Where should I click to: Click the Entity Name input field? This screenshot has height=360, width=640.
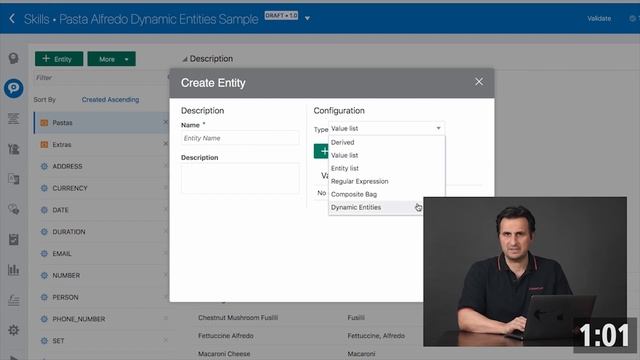[x=240, y=138]
